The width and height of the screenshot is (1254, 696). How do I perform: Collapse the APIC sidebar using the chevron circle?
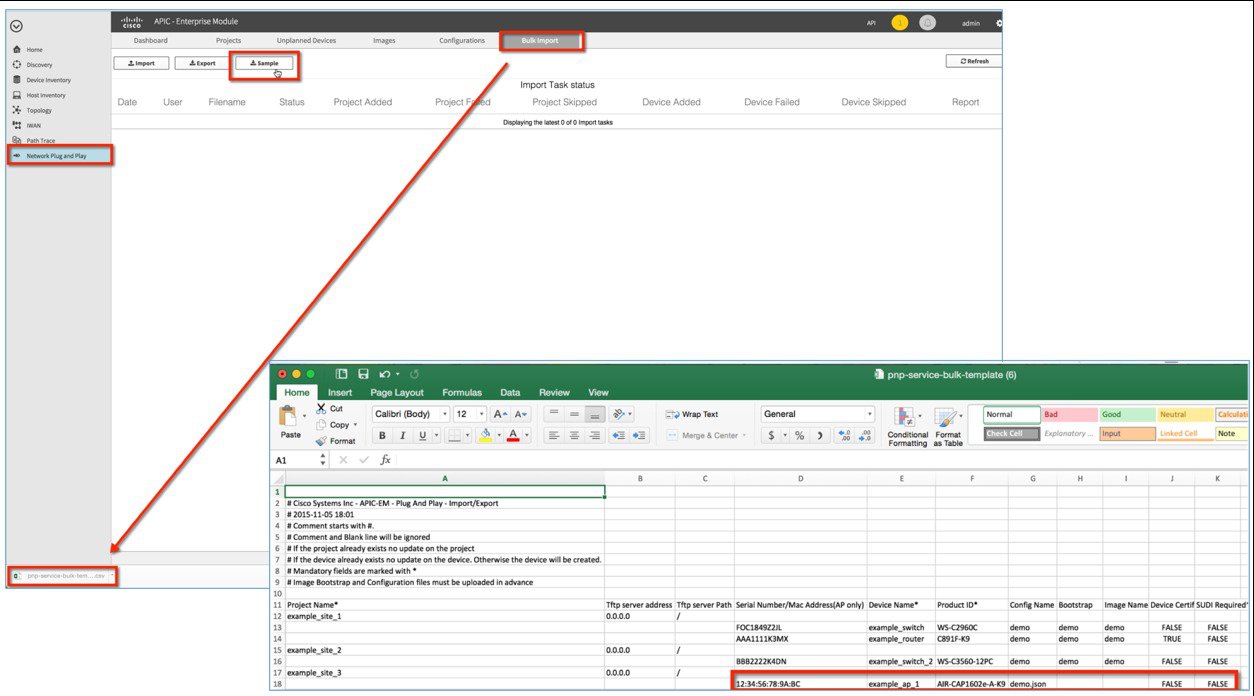pos(16,26)
